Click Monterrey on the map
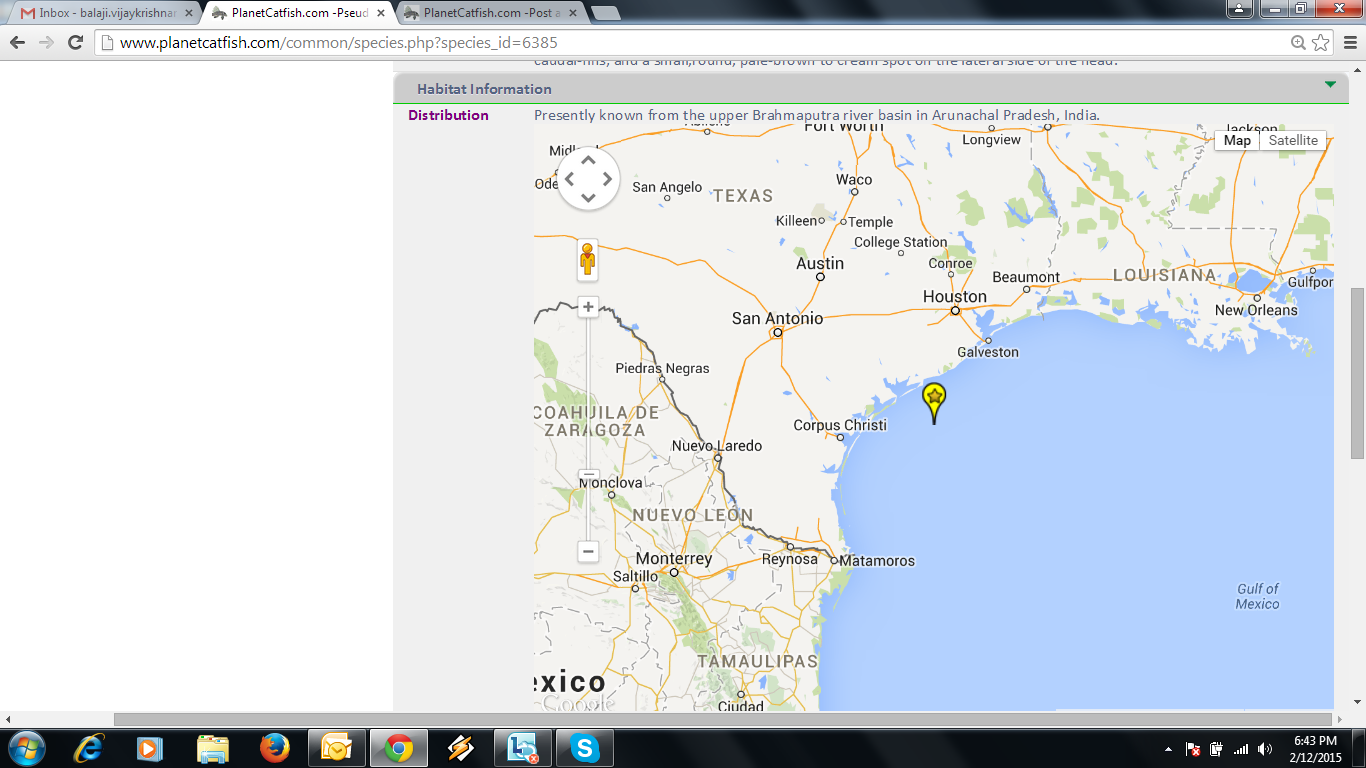Viewport: 1366px width, 768px height. (x=674, y=558)
